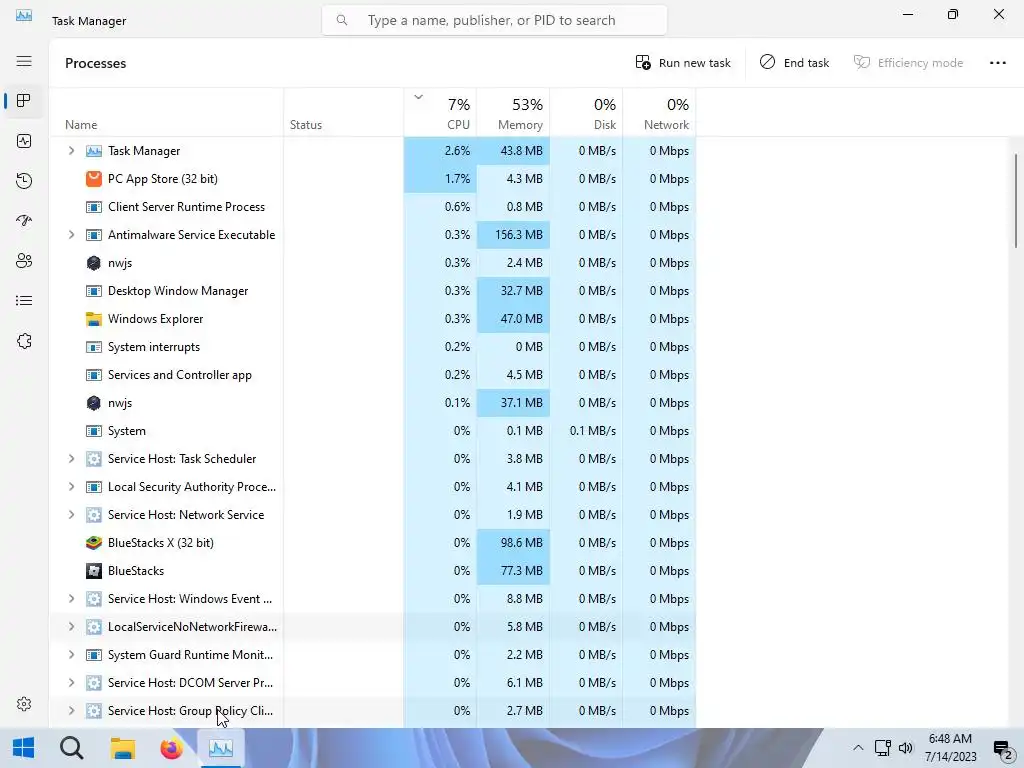
Task: Expand Service Host: Group Policy Client
Action: coord(71,711)
